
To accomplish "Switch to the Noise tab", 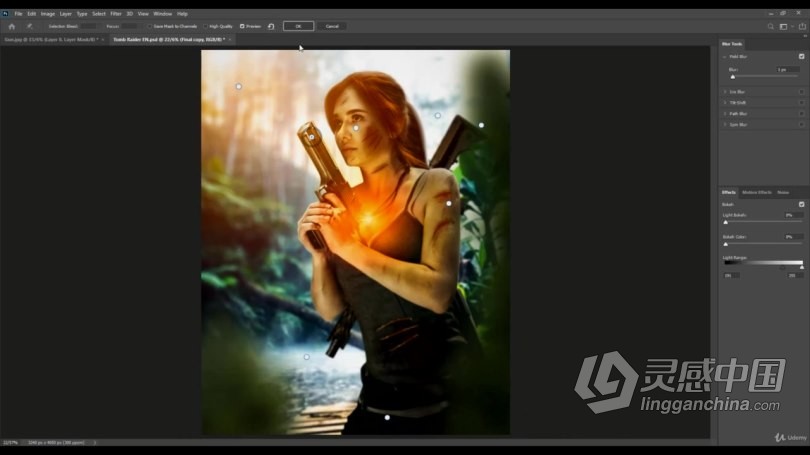I will click(x=783, y=192).
